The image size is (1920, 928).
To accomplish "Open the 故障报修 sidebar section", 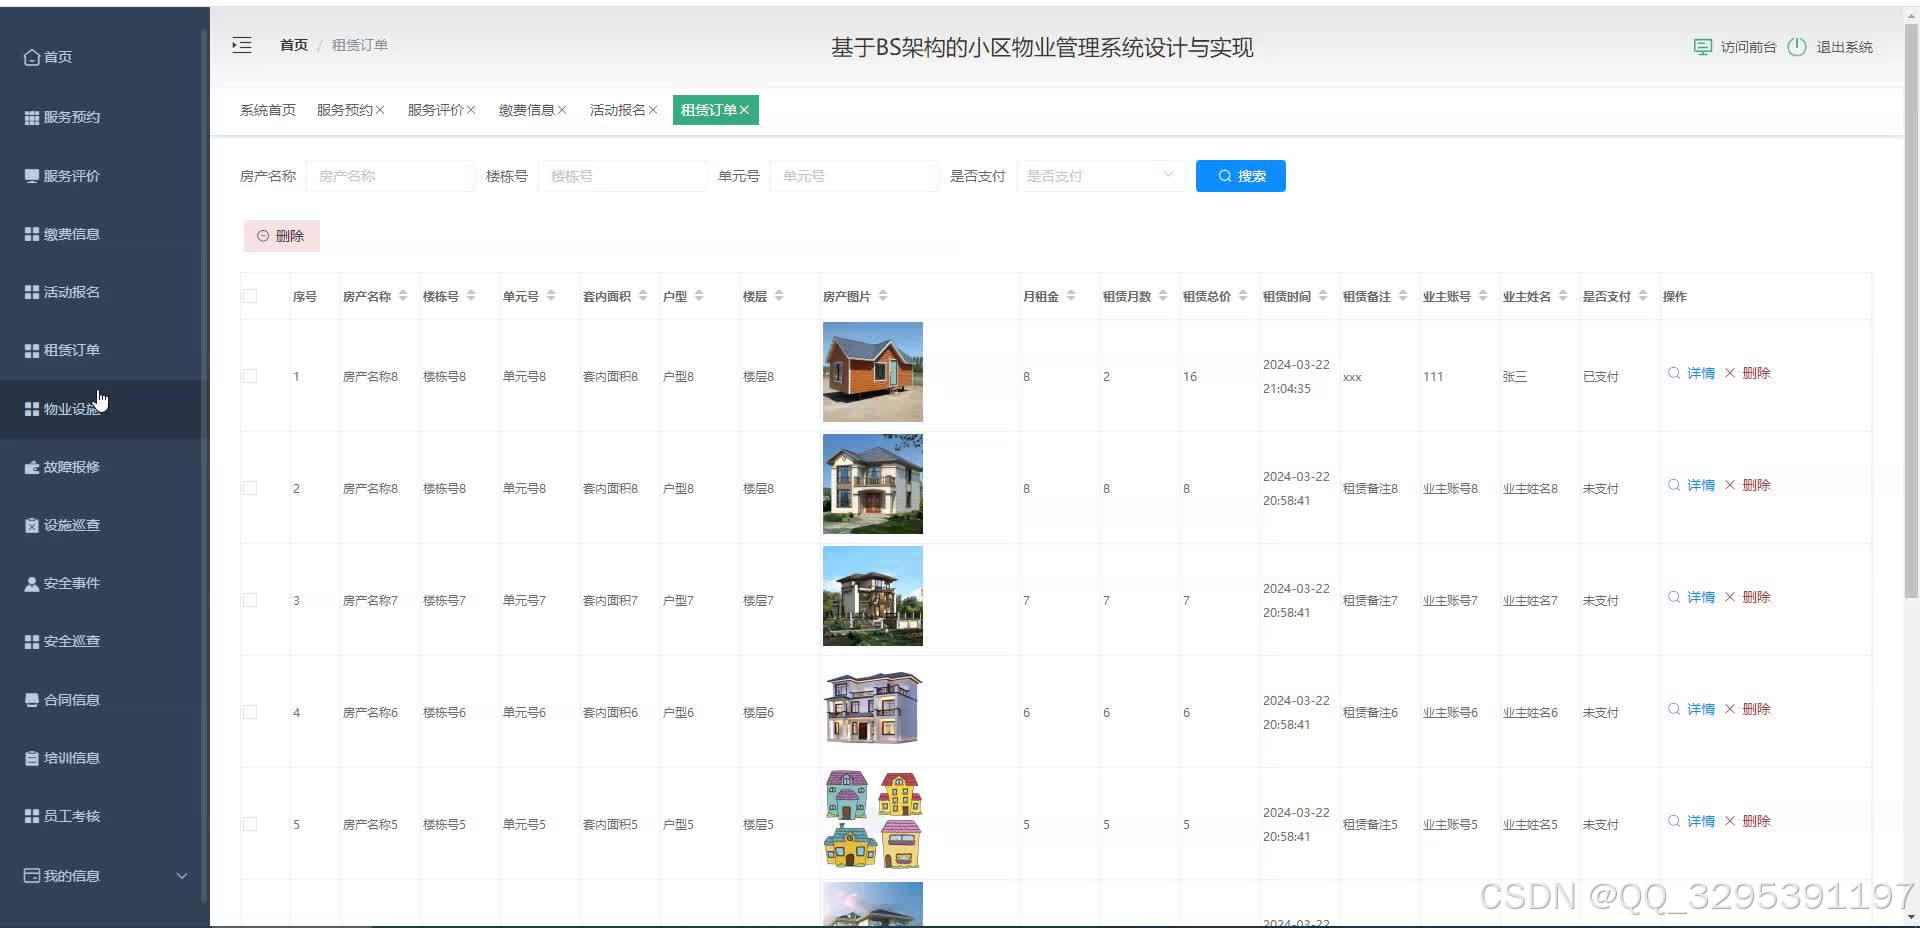I will tap(70, 466).
